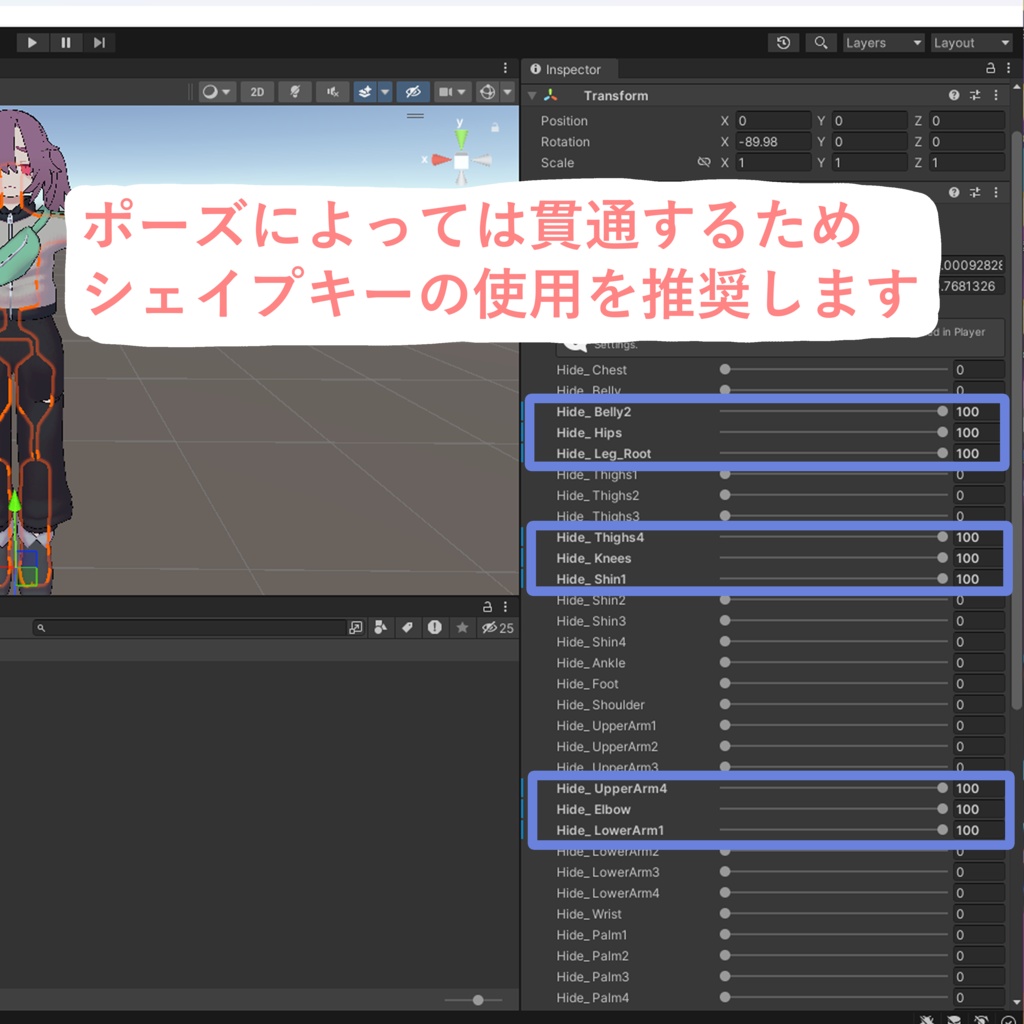Click the favorites star icon
The width and height of the screenshot is (1024, 1024).
point(462,628)
